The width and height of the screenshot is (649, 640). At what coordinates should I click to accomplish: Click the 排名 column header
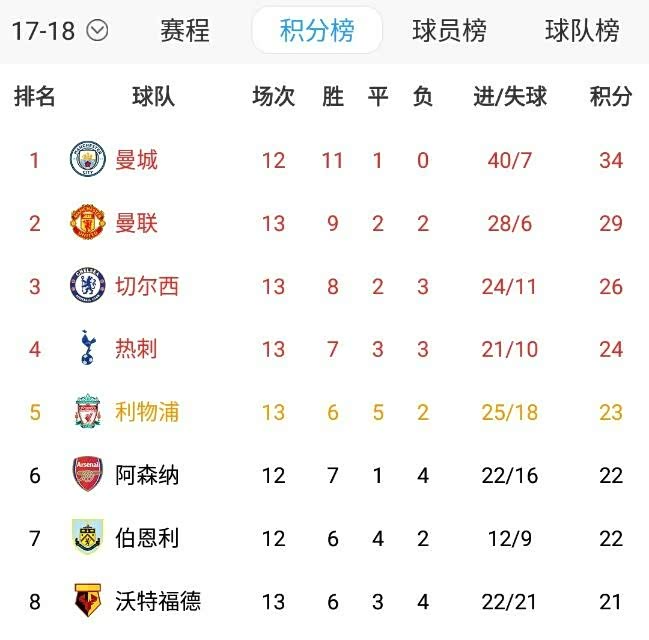(35, 97)
